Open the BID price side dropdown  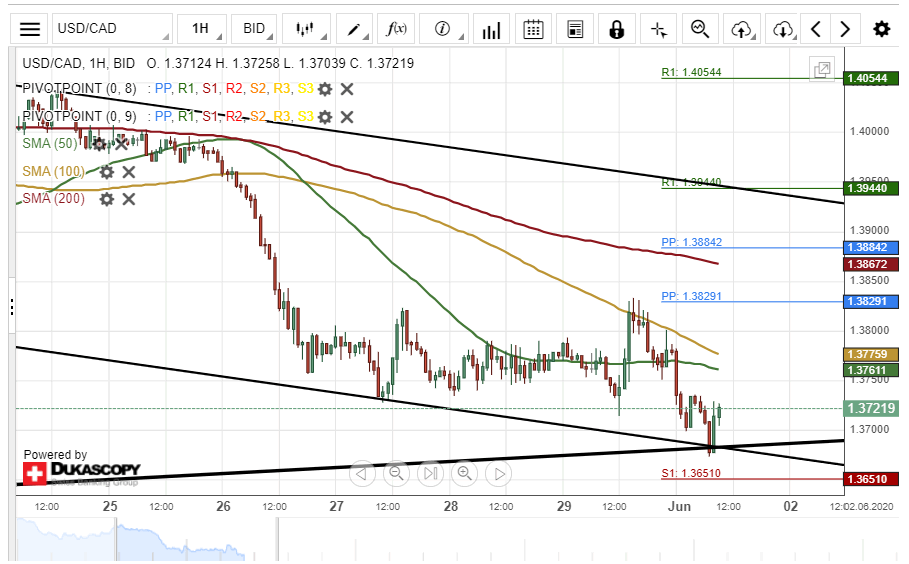(x=254, y=29)
